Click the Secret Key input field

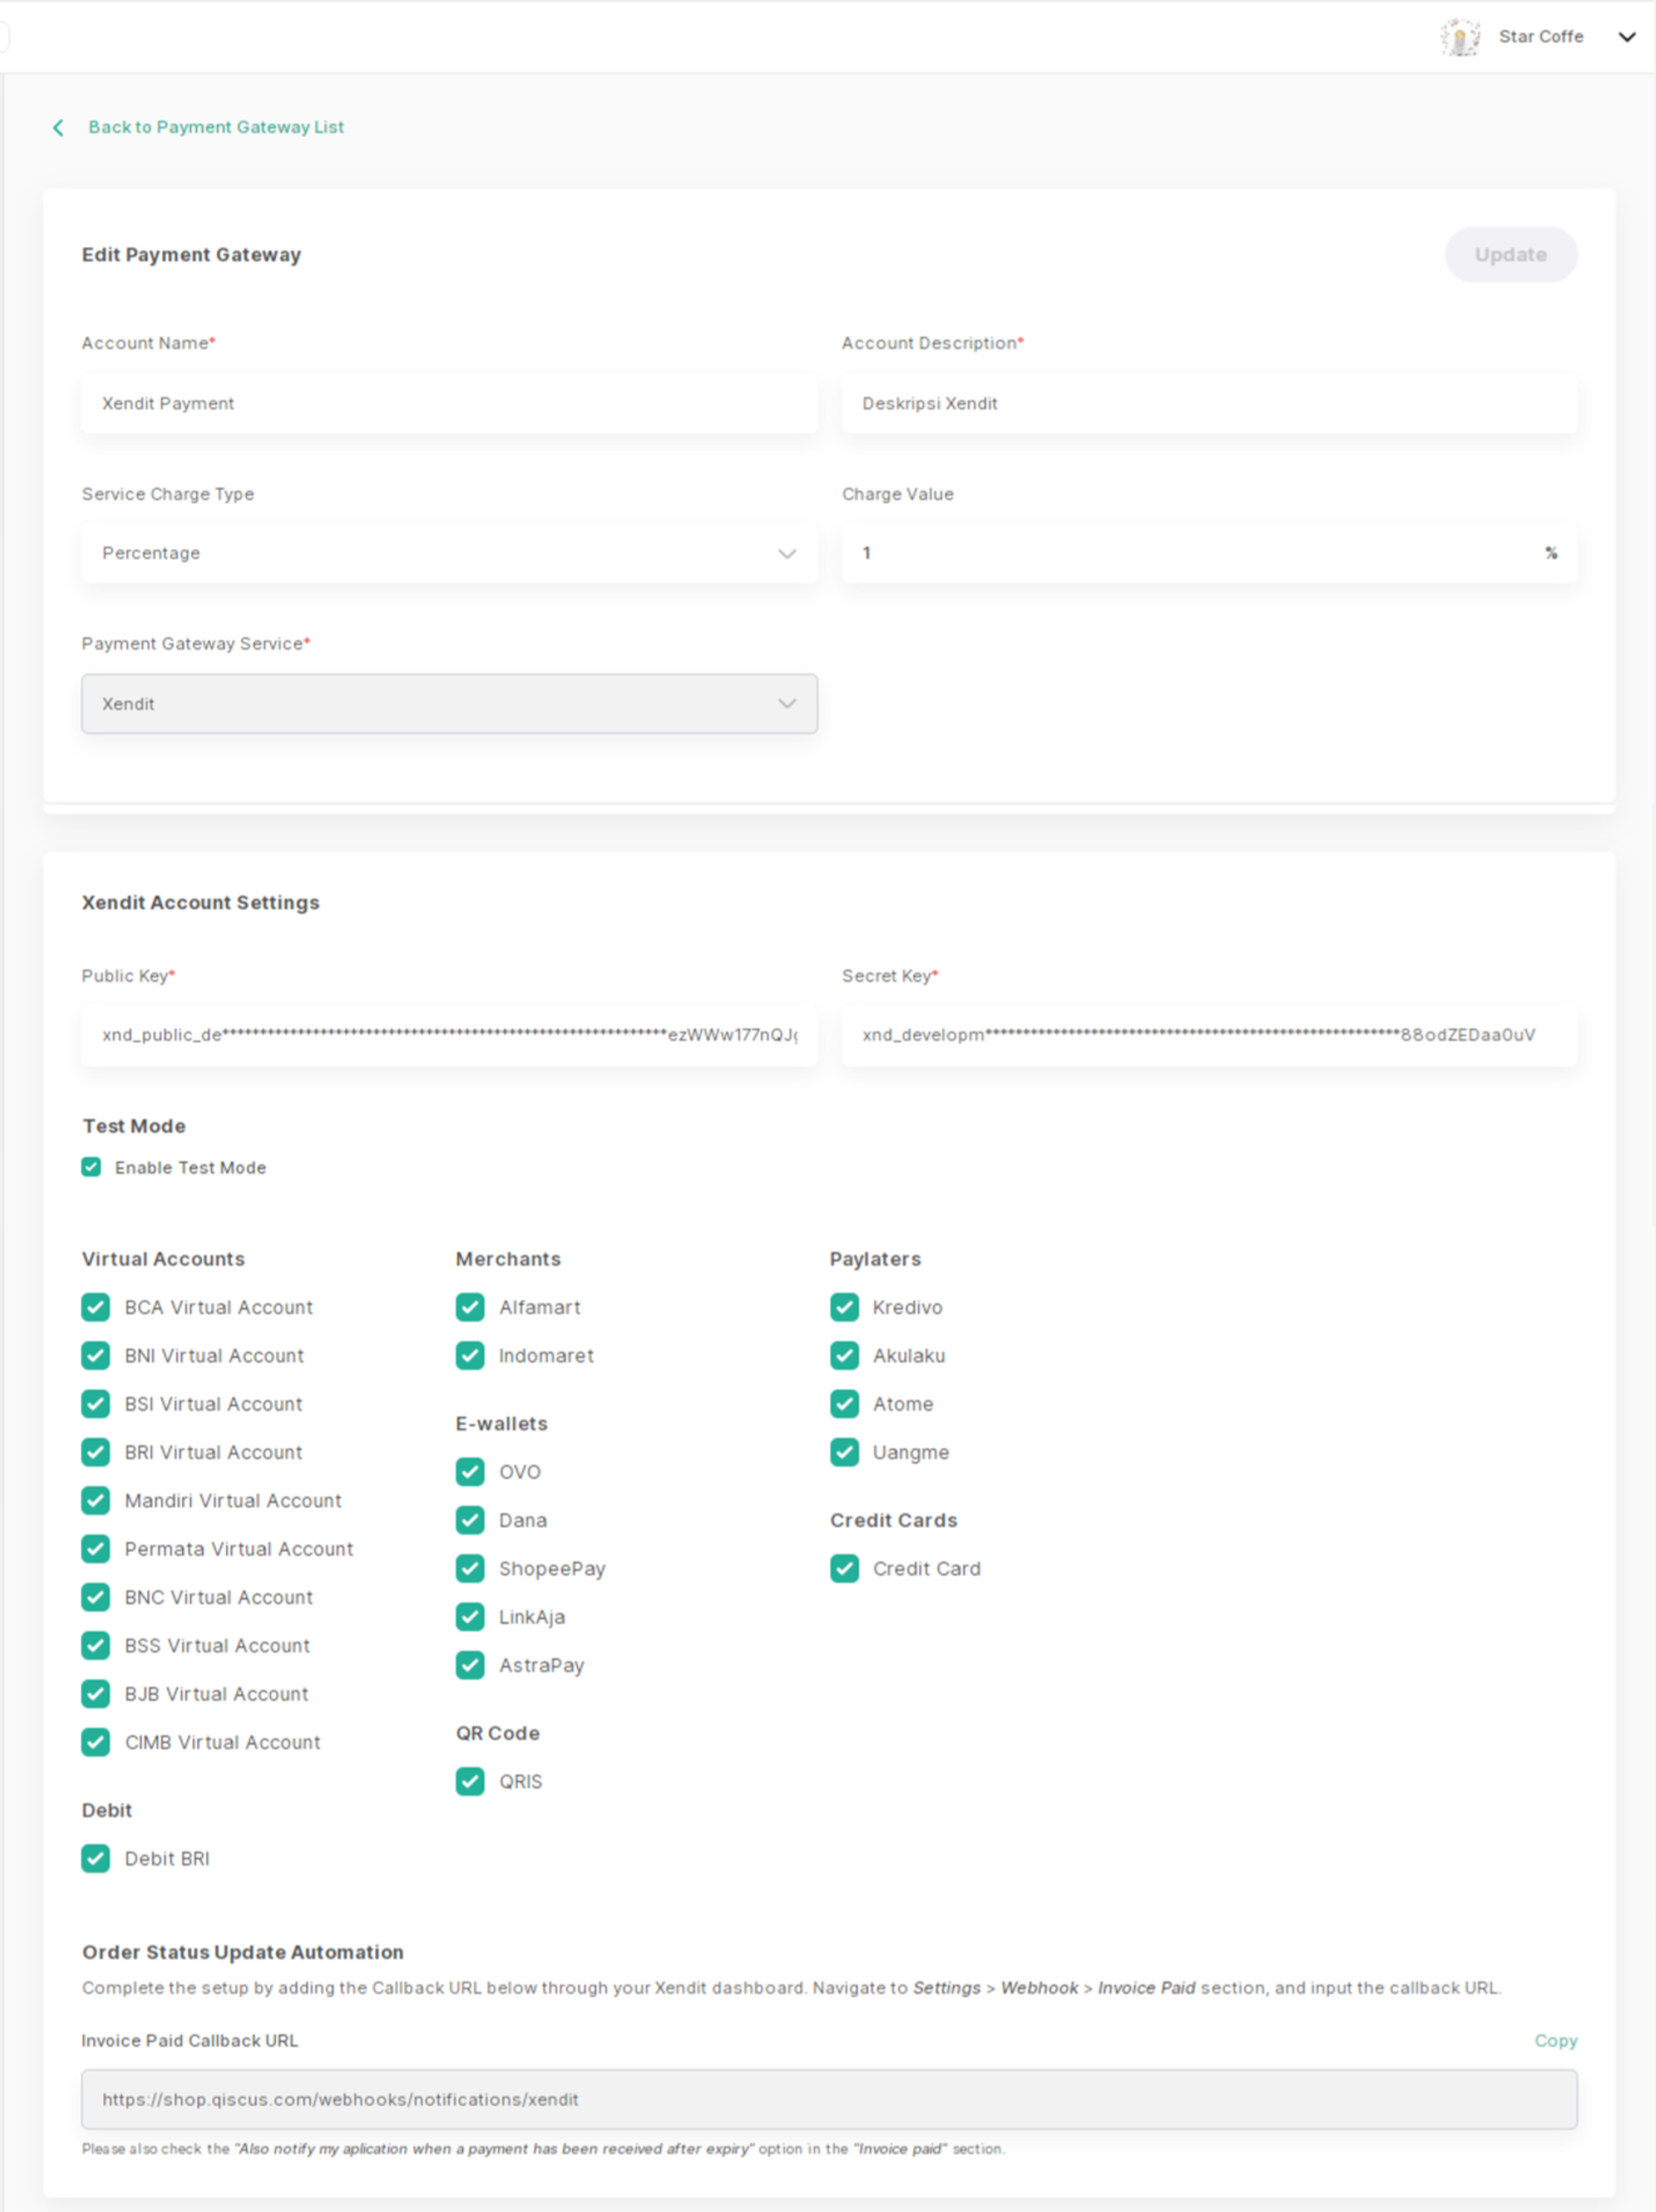[1209, 1035]
